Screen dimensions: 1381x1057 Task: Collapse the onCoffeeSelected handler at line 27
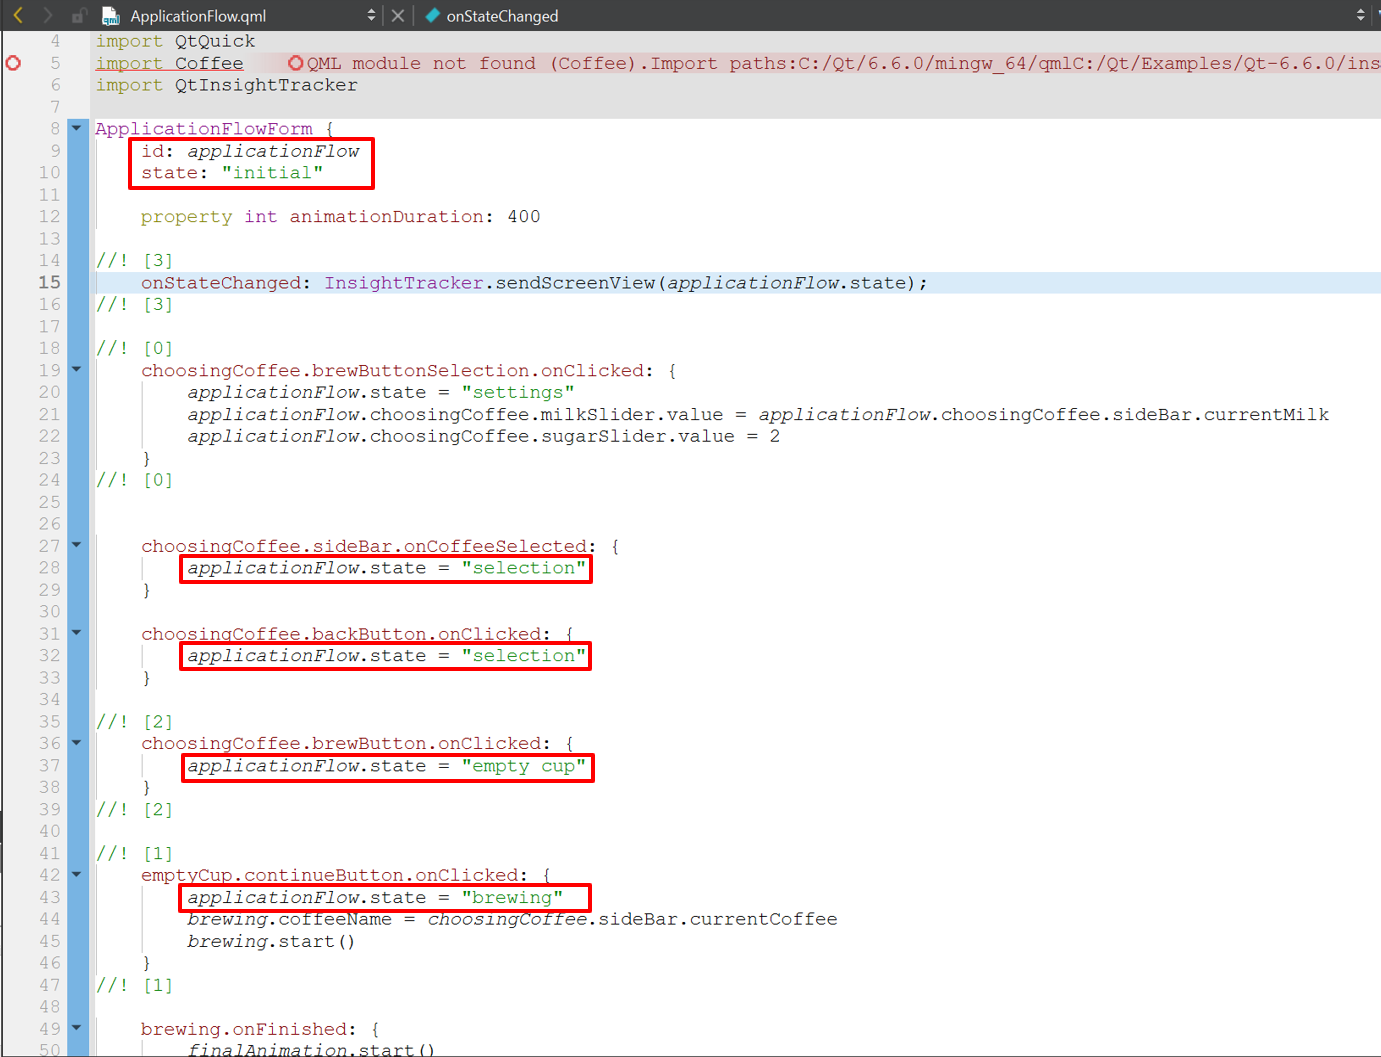(76, 545)
